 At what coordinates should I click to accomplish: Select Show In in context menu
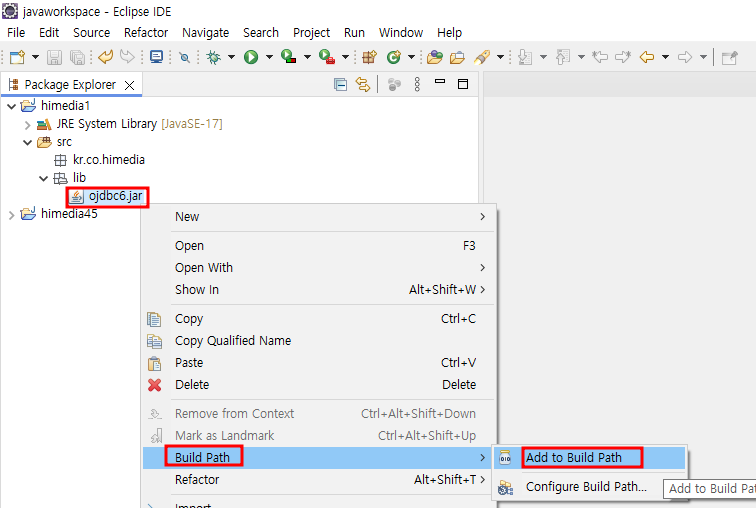click(319, 290)
